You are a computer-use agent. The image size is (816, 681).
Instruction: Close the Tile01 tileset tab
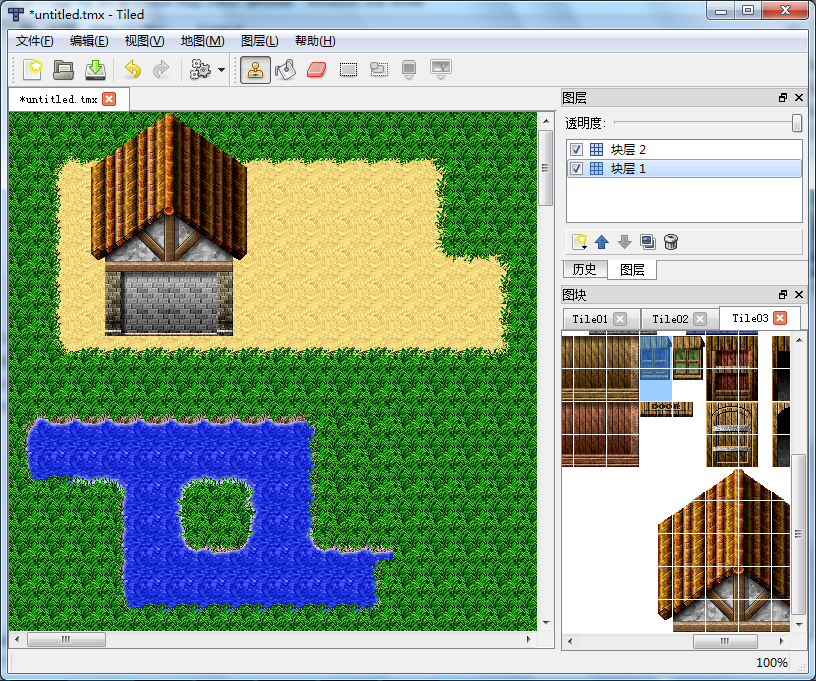619,319
